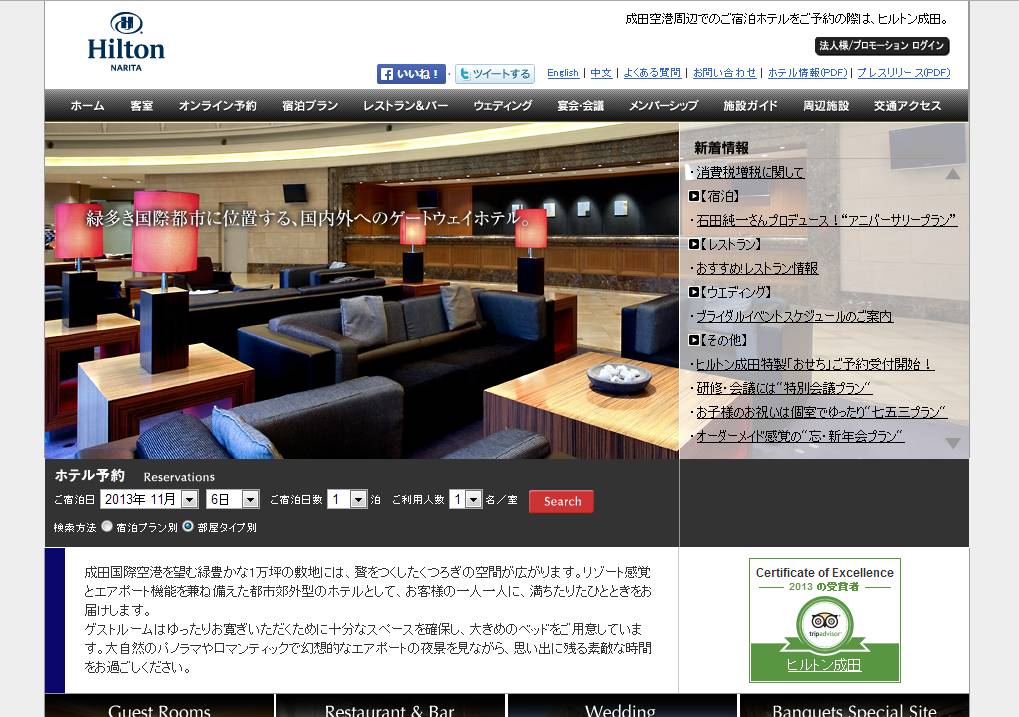Open the お問い合わせ link

click(725, 73)
